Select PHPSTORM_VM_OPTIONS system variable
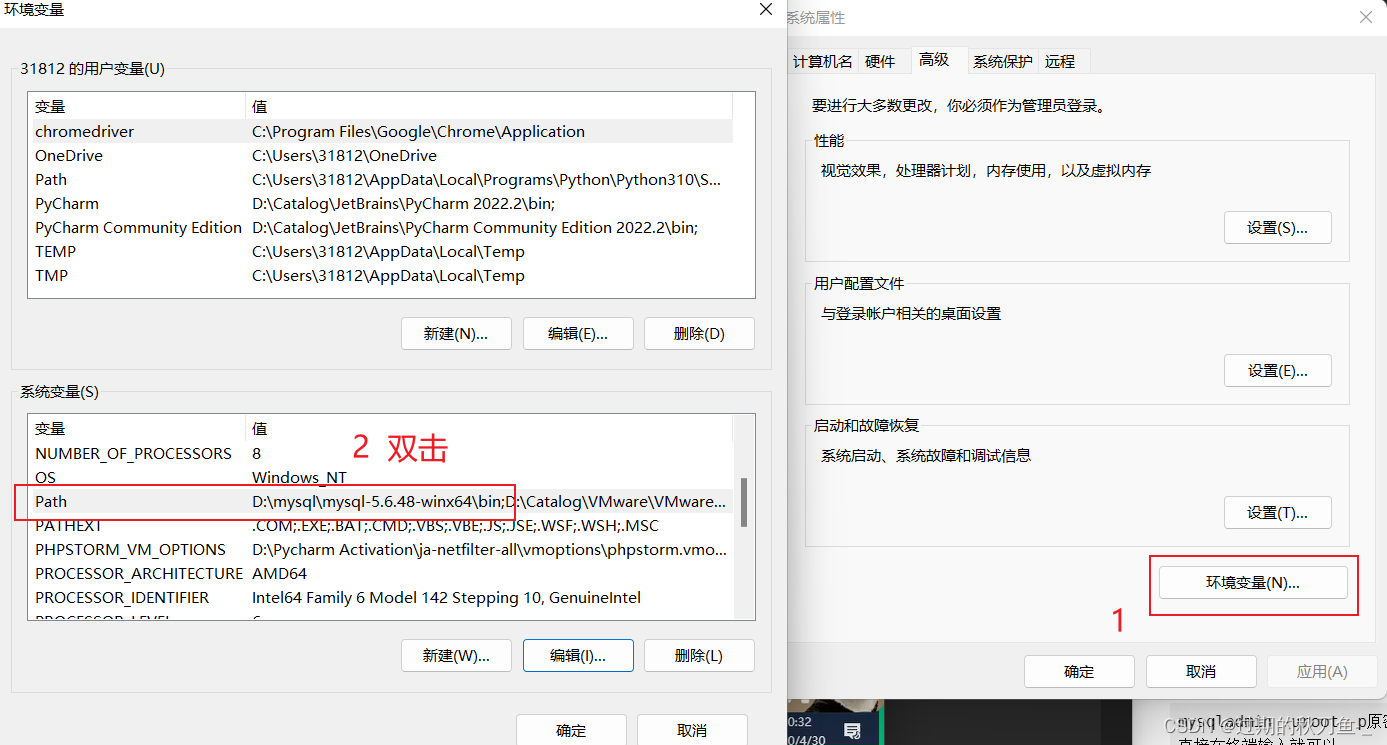The height and width of the screenshot is (745, 1387). tap(380, 549)
